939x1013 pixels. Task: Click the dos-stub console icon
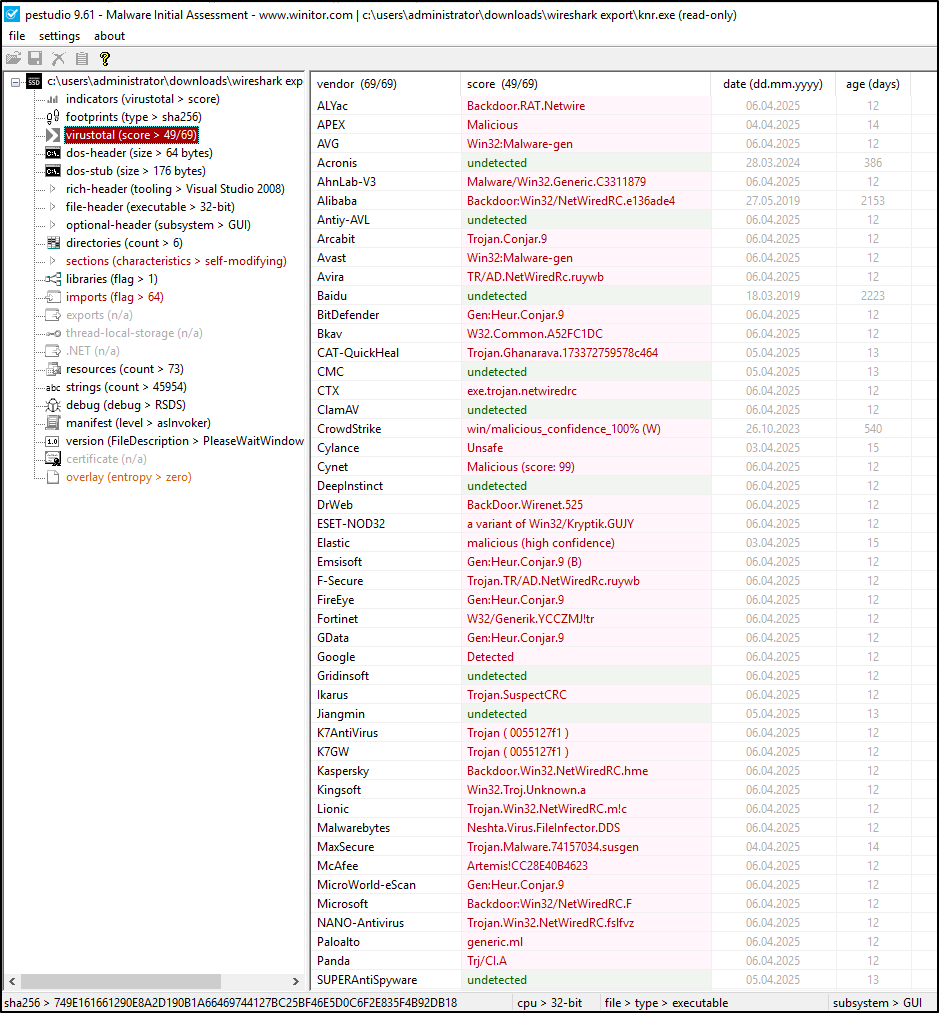coord(53,171)
